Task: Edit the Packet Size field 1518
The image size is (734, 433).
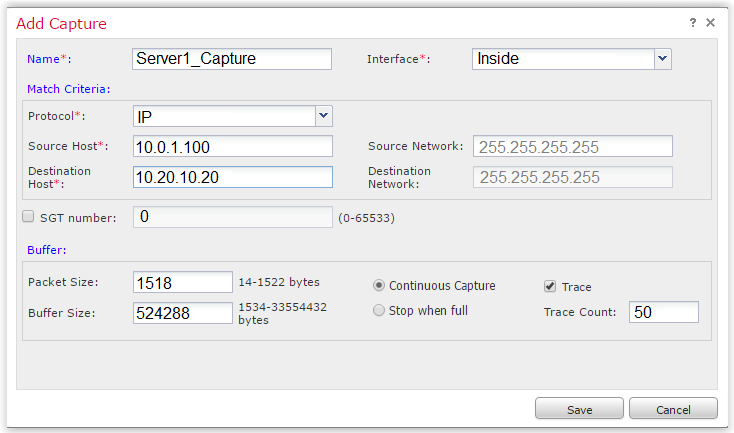Action: pos(183,282)
